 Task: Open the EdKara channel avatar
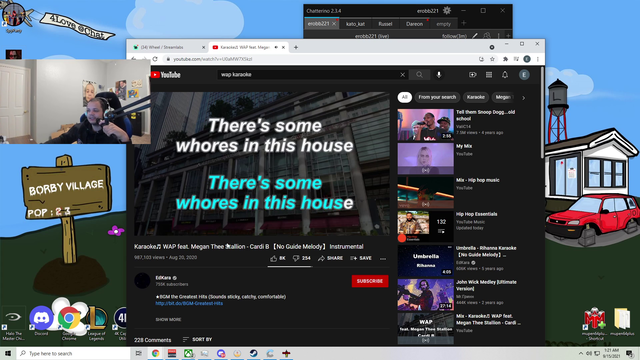tap(142, 281)
